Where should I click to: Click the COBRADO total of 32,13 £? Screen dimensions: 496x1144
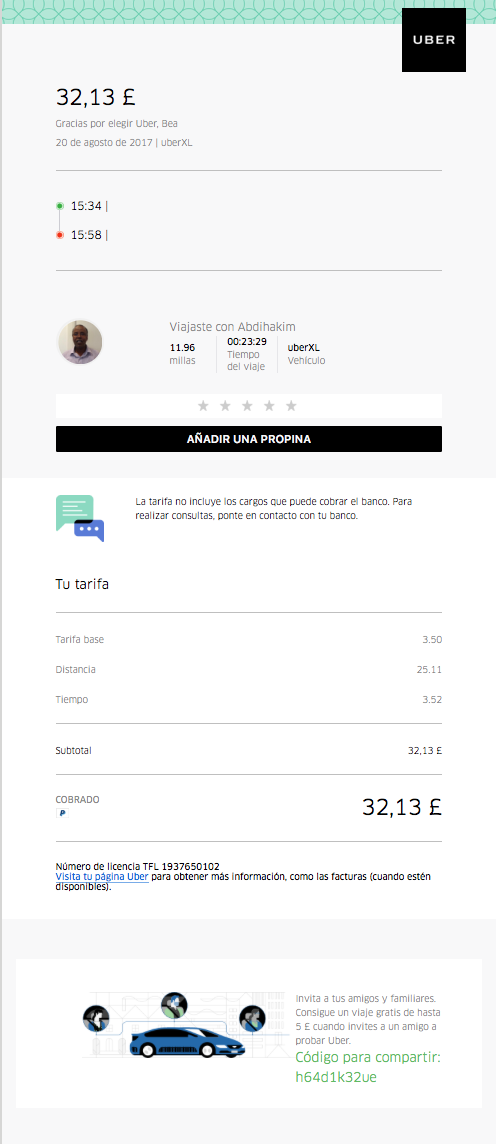coord(402,807)
